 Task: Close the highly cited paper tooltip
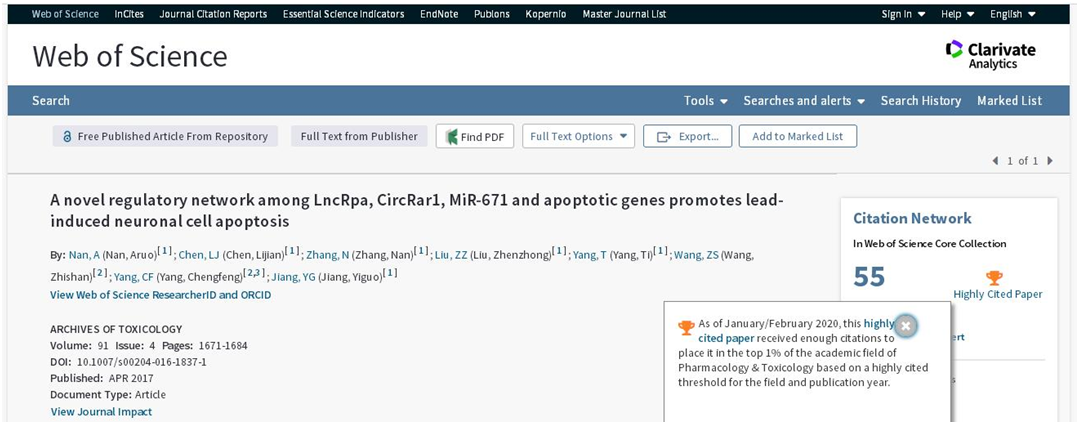pos(905,326)
